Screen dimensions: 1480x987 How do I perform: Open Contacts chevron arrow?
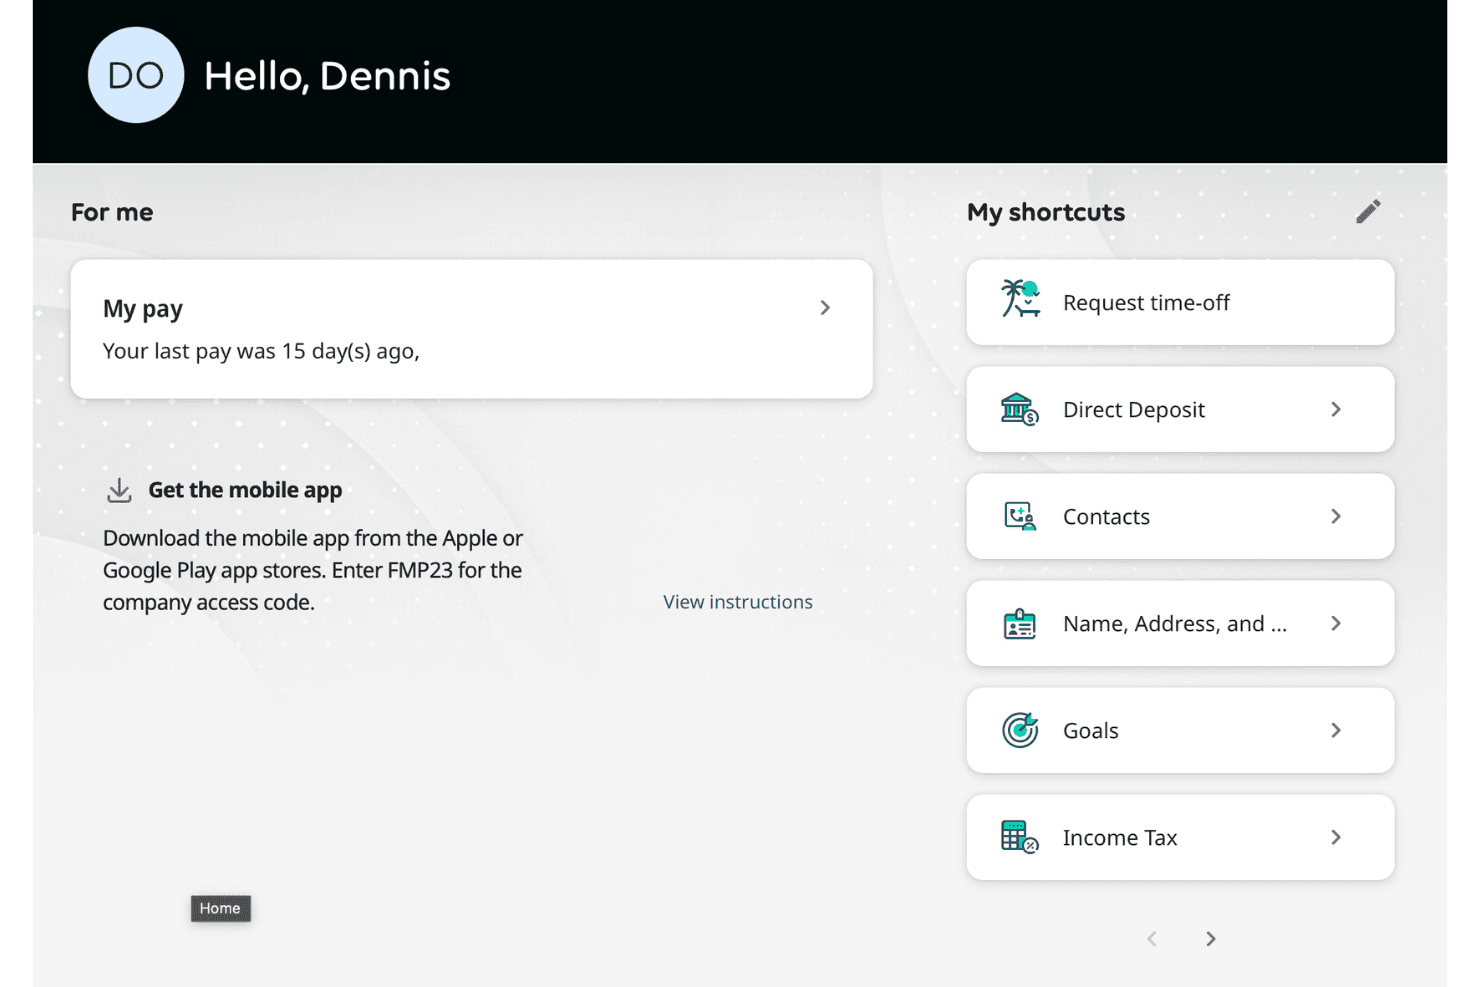coord(1336,516)
